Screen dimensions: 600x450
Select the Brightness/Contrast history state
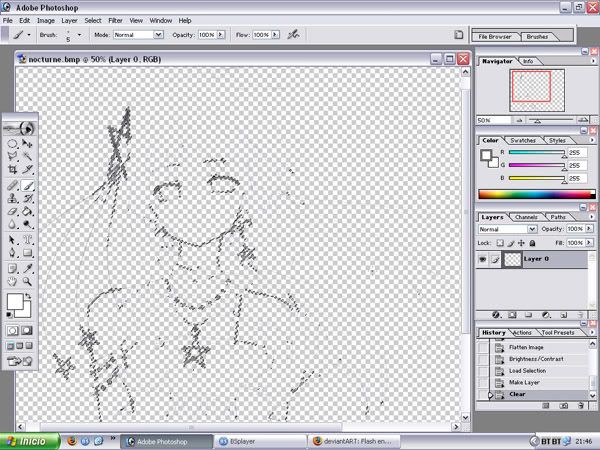click(x=536, y=359)
